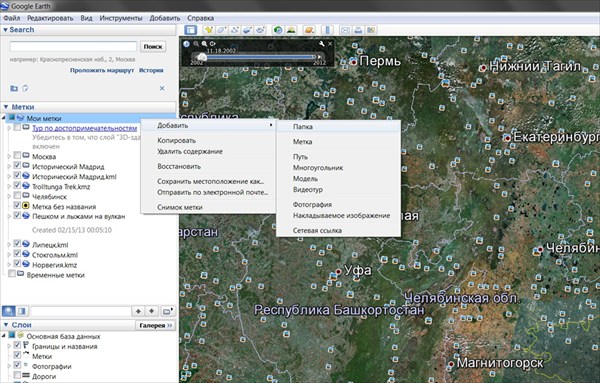Select Многоугольник in the submenu
This screenshot has width=600, height=383.
[x=339, y=168]
